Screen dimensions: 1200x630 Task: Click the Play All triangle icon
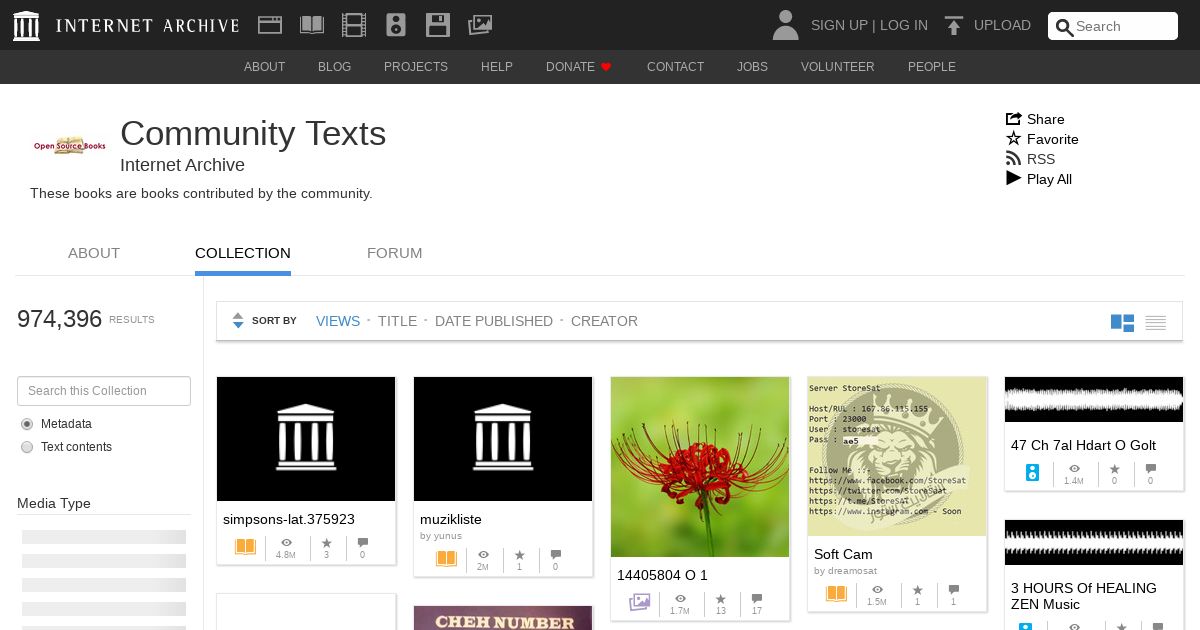[1014, 178]
